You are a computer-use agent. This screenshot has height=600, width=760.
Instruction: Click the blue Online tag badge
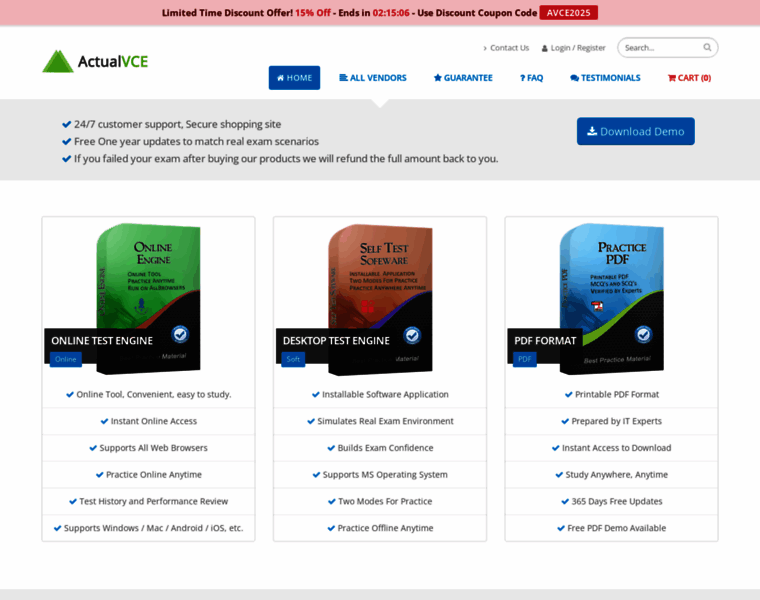(x=66, y=359)
